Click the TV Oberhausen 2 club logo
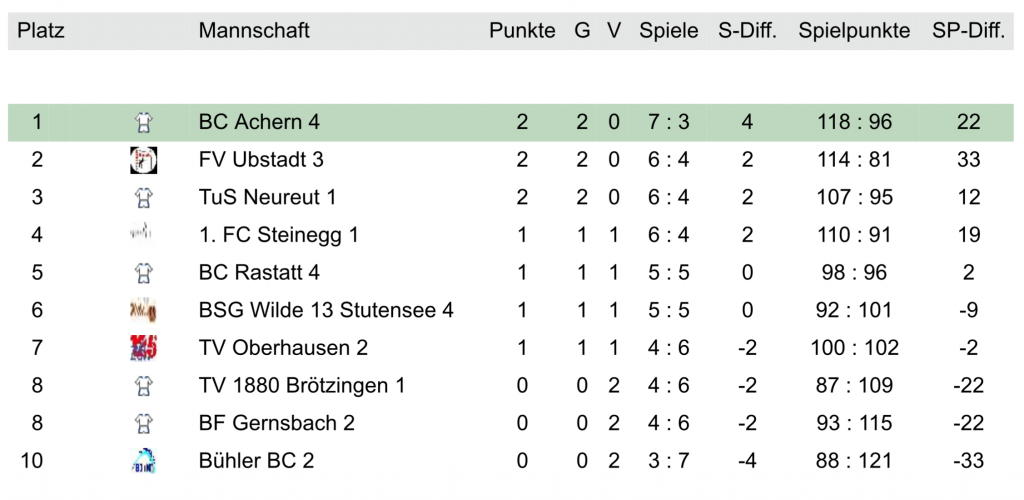Screen dimensions: 1024x500 tap(144, 348)
